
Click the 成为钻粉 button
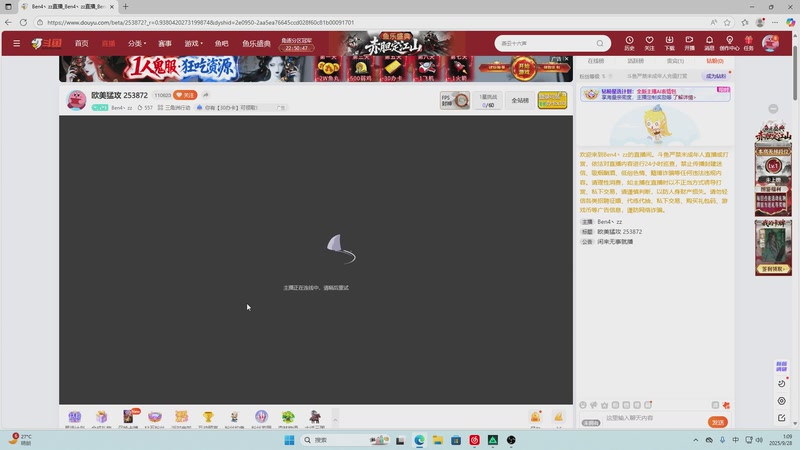point(715,76)
